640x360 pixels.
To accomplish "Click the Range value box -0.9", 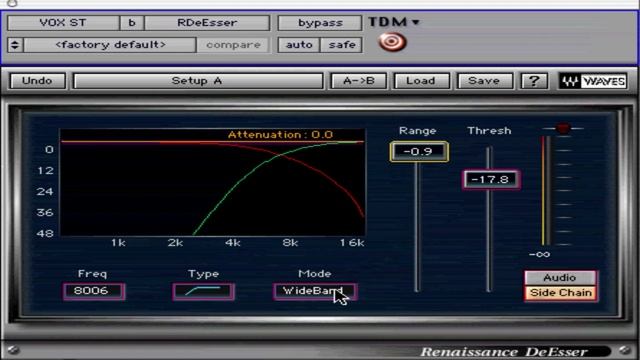I will pos(419,151).
